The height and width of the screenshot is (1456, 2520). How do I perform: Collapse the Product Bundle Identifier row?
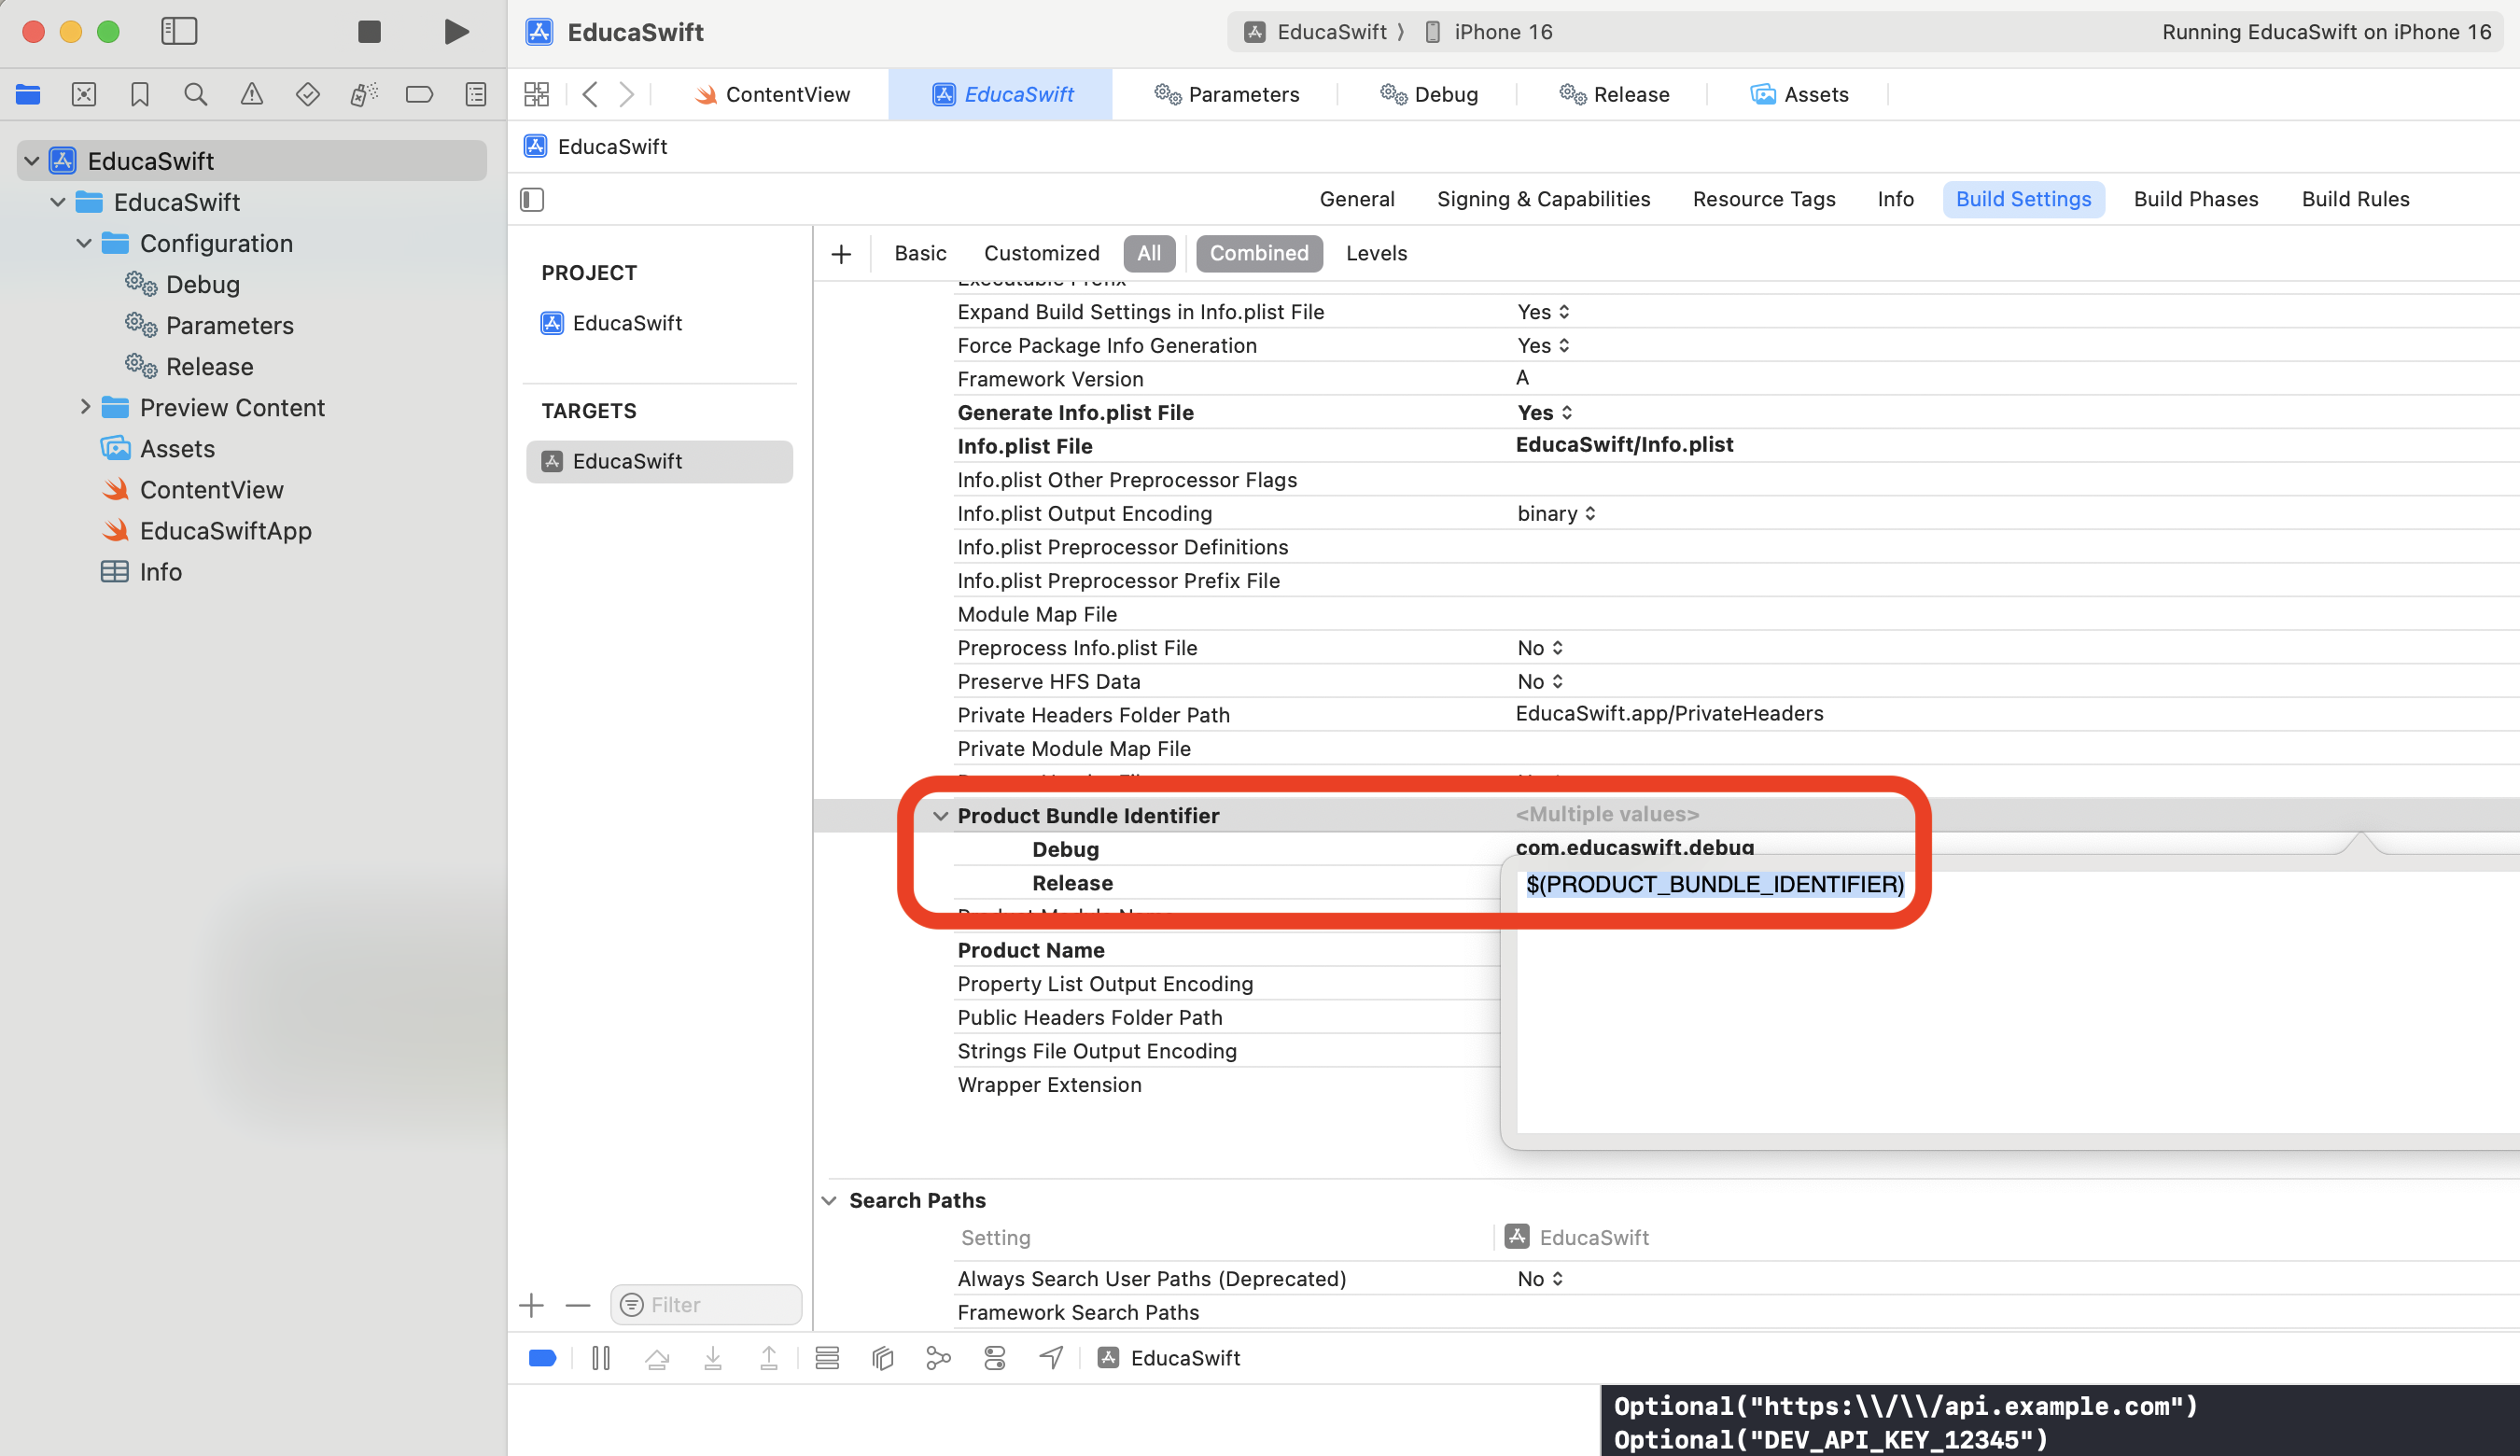(940, 816)
